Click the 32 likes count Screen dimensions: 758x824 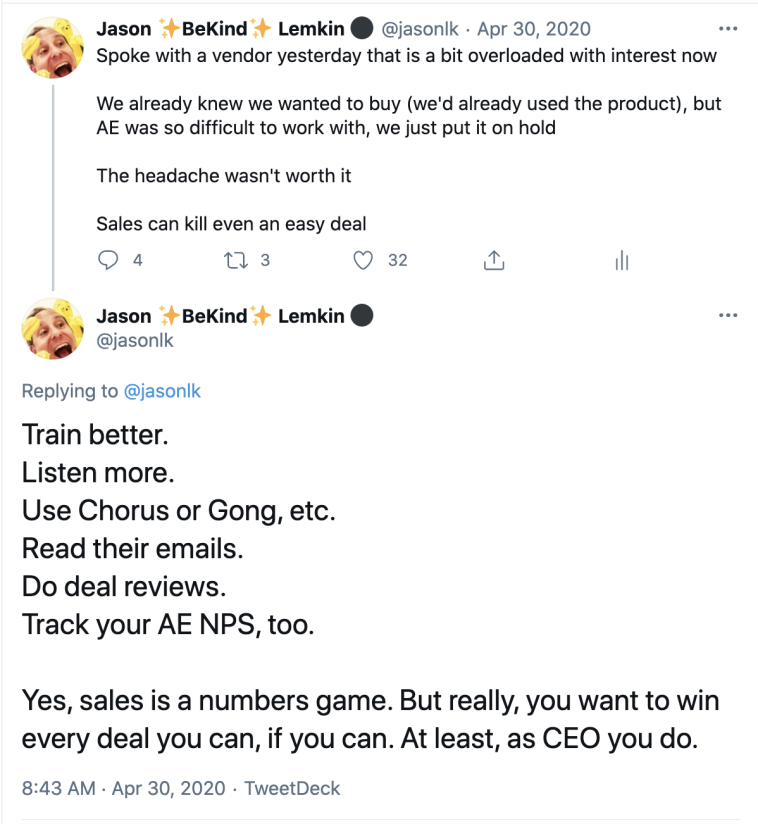[x=397, y=260]
